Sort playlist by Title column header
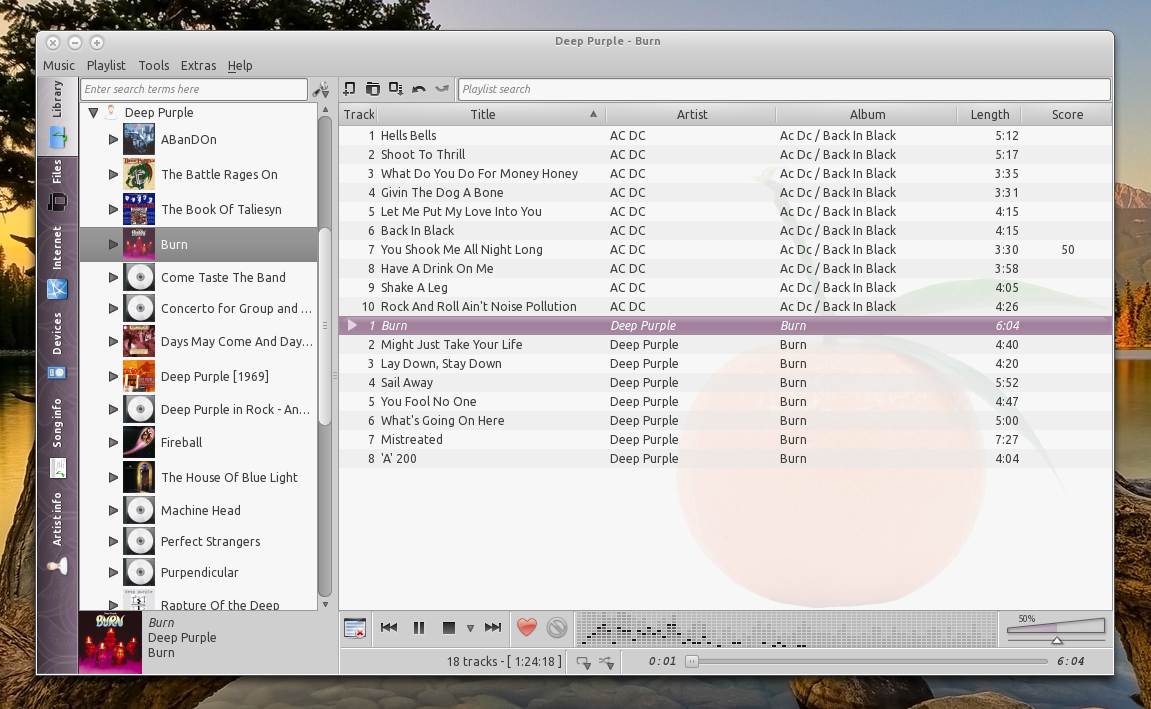 (491, 114)
